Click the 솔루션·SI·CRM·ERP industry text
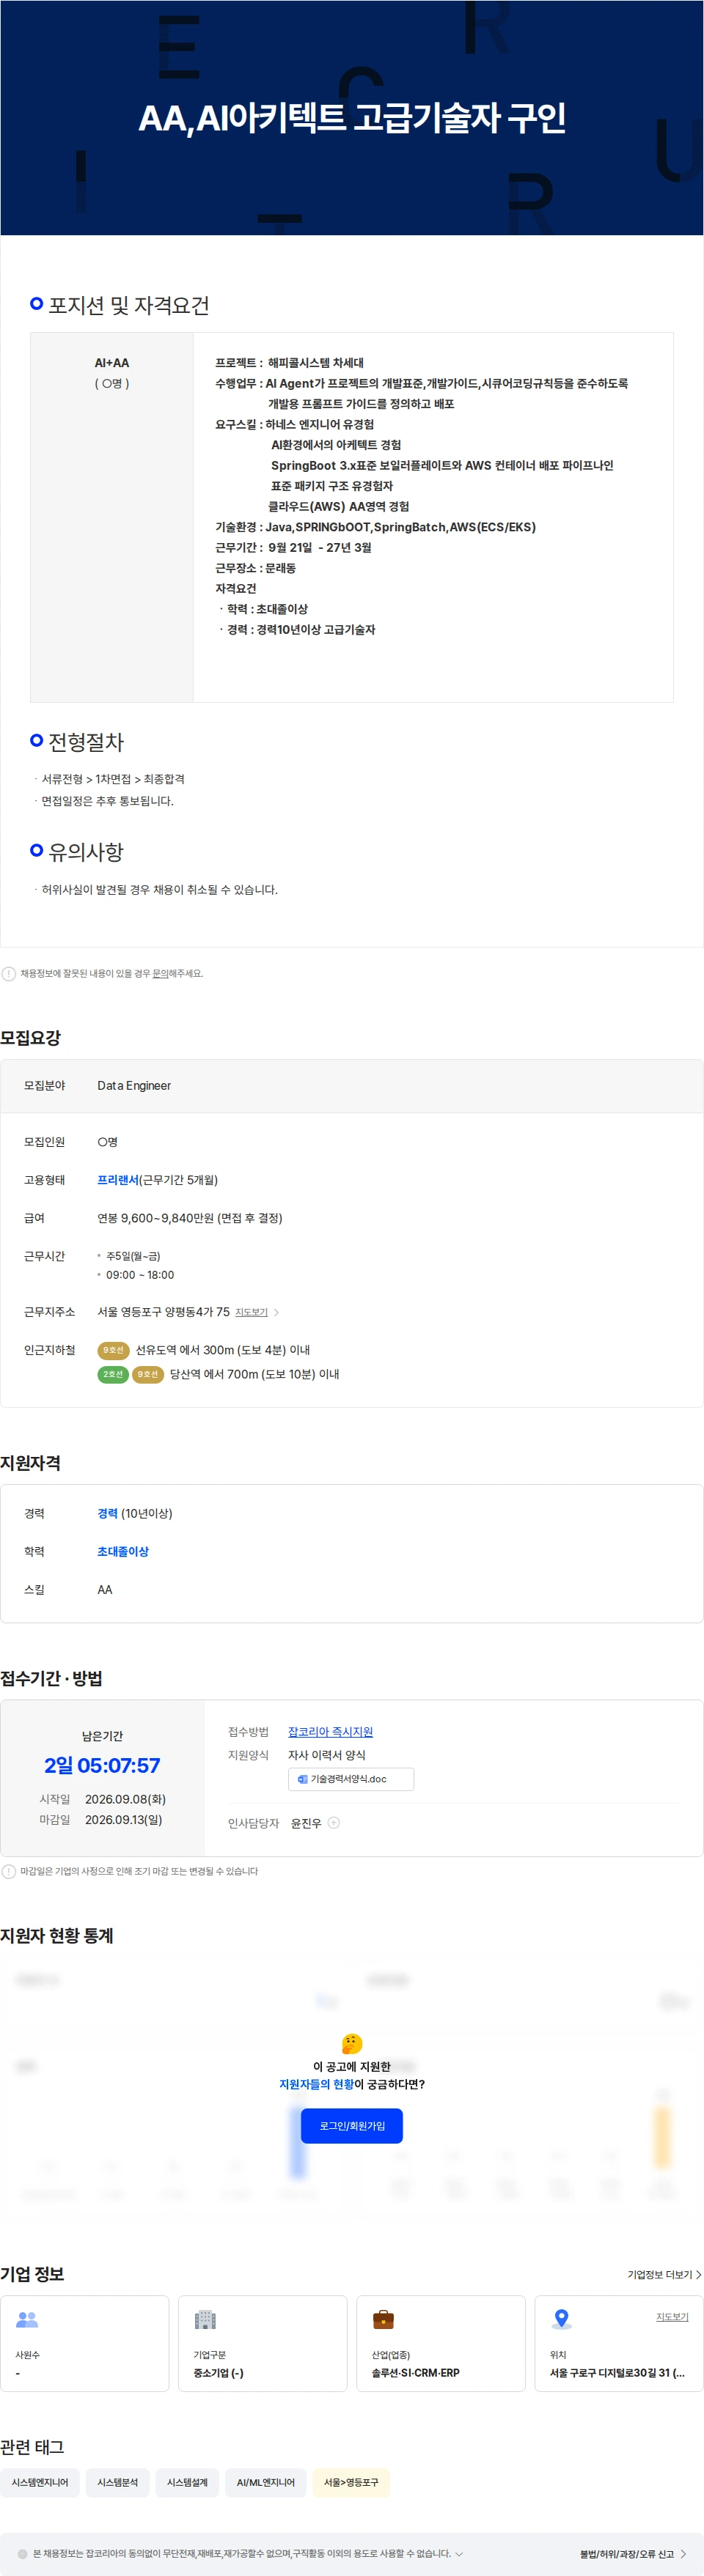704x2576 pixels. pyautogui.click(x=415, y=2372)
